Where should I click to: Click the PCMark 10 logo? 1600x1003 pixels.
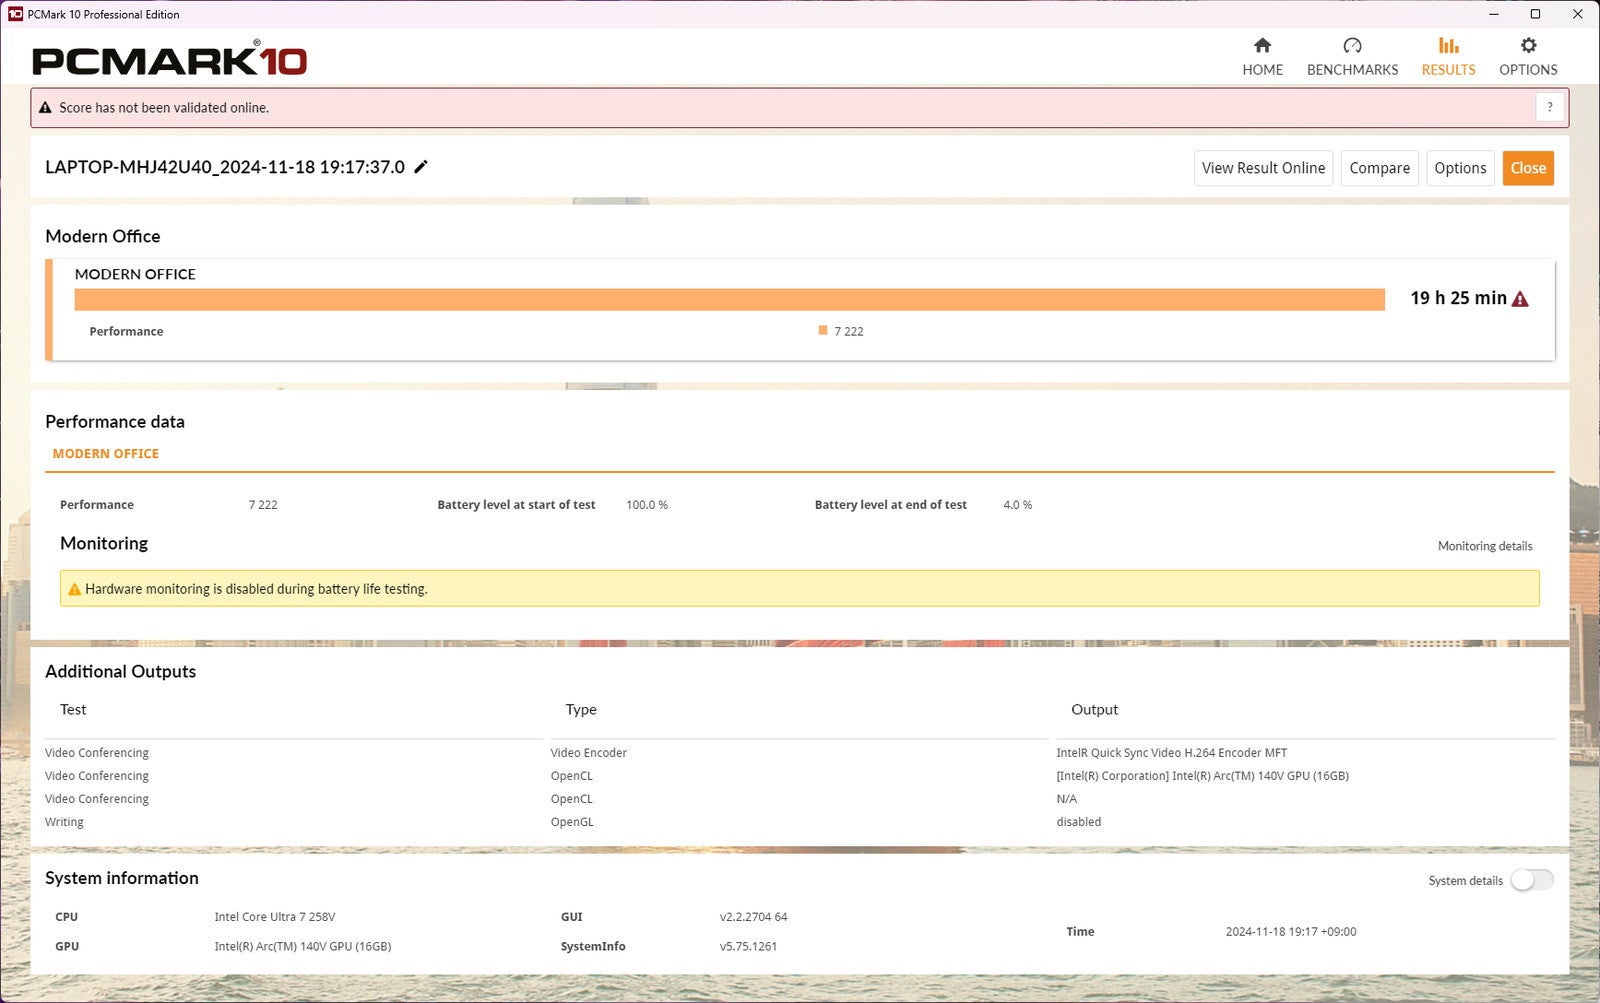point(169,60)
